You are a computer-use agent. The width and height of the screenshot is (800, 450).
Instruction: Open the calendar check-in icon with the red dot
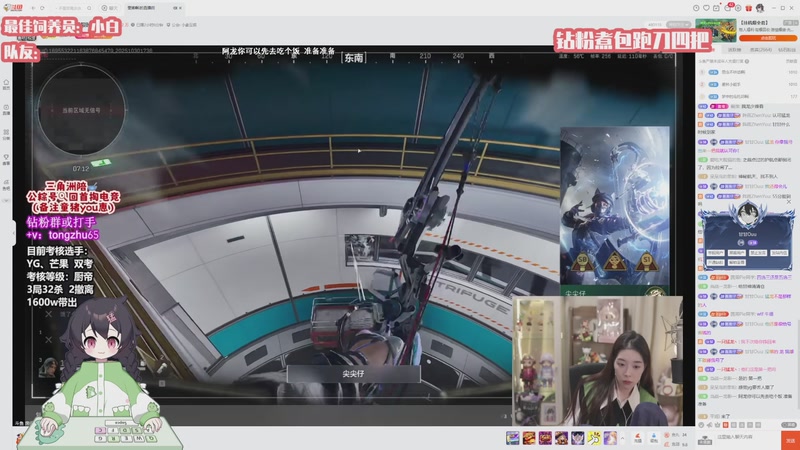click(716, 8)
